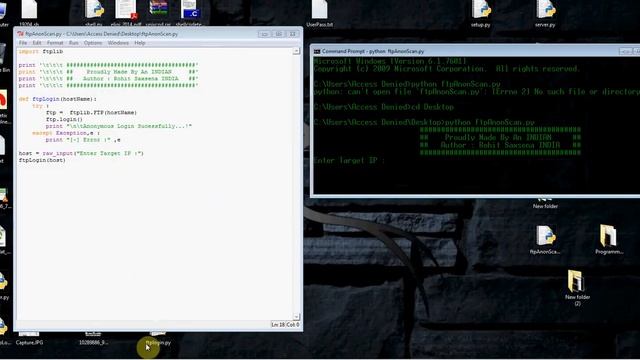Select the server.py desktop icon
The image size is (640, 360).
(x=545, y=13)
